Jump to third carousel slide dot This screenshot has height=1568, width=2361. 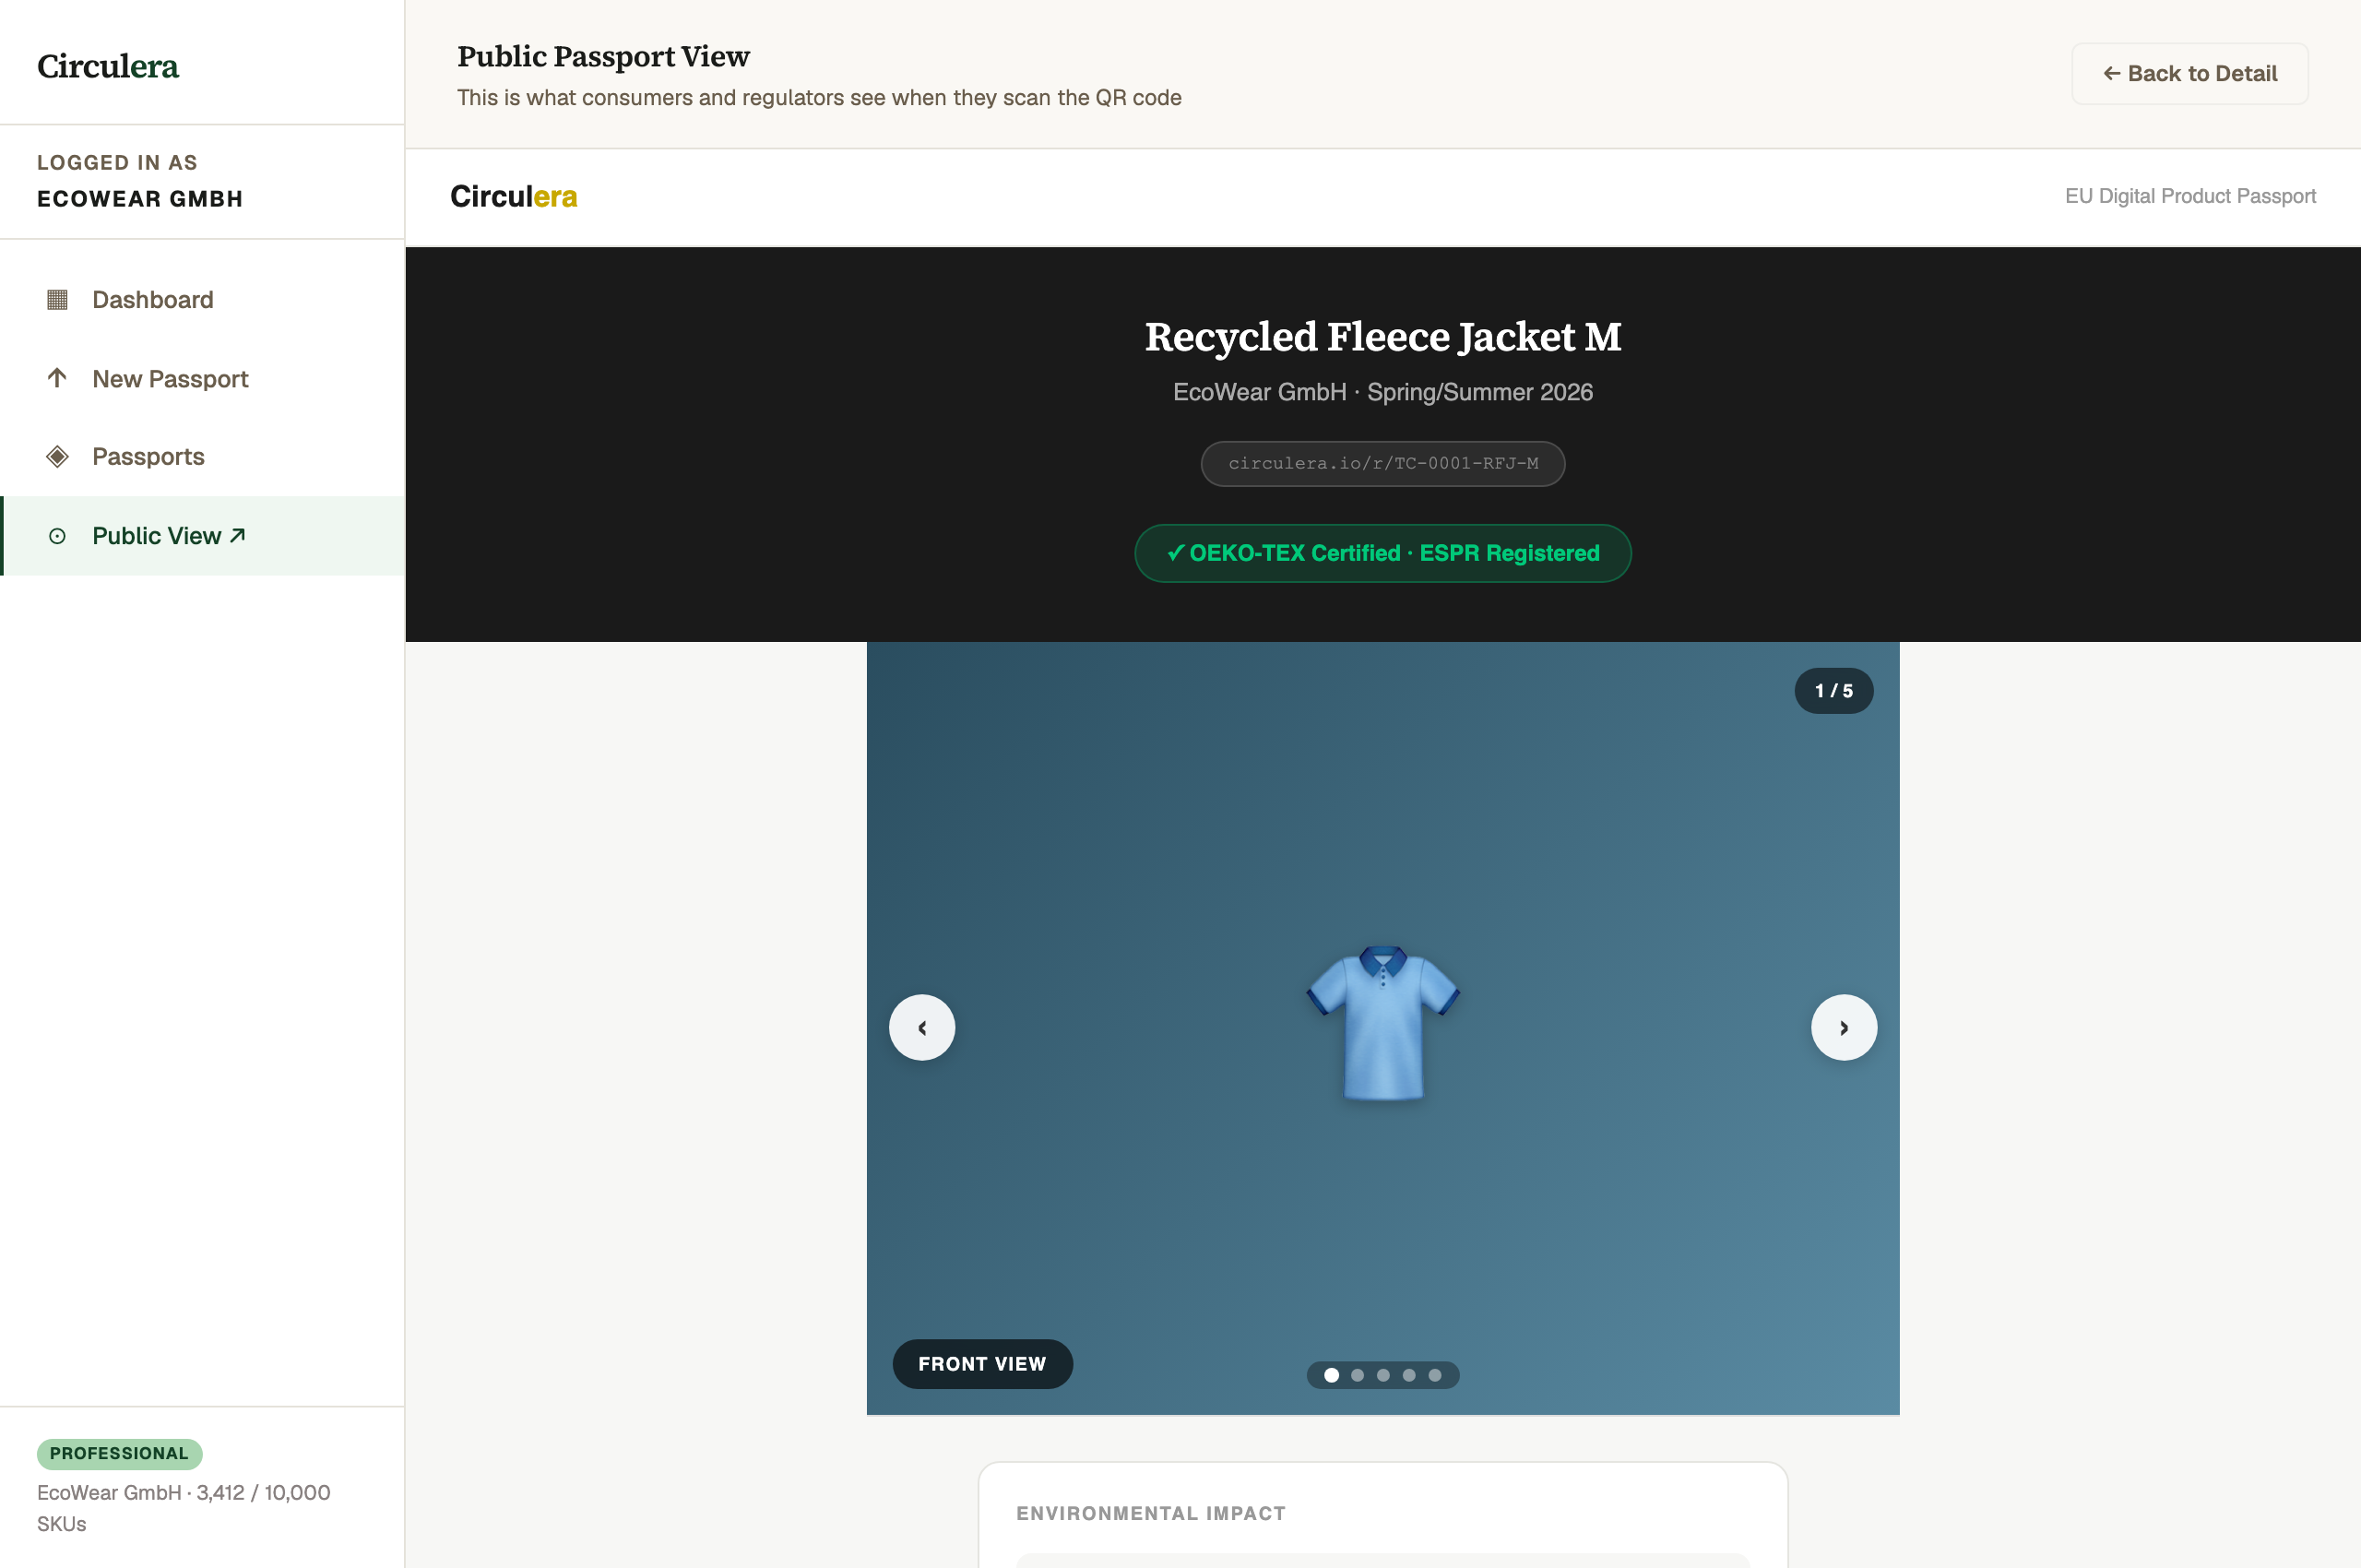pos(1383,1375)
